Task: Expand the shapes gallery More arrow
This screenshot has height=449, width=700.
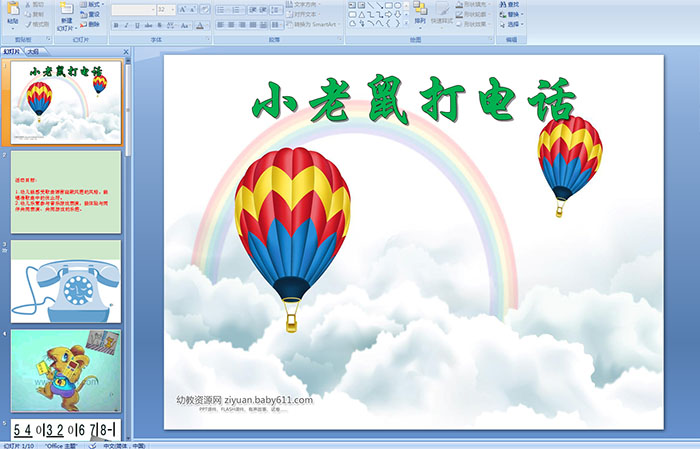Action: pos(406,23)
